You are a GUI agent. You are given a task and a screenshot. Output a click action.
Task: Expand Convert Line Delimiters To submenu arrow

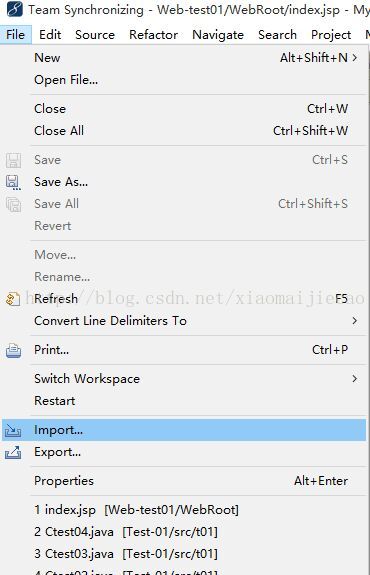pyautogui.click(x=355, y=321)
